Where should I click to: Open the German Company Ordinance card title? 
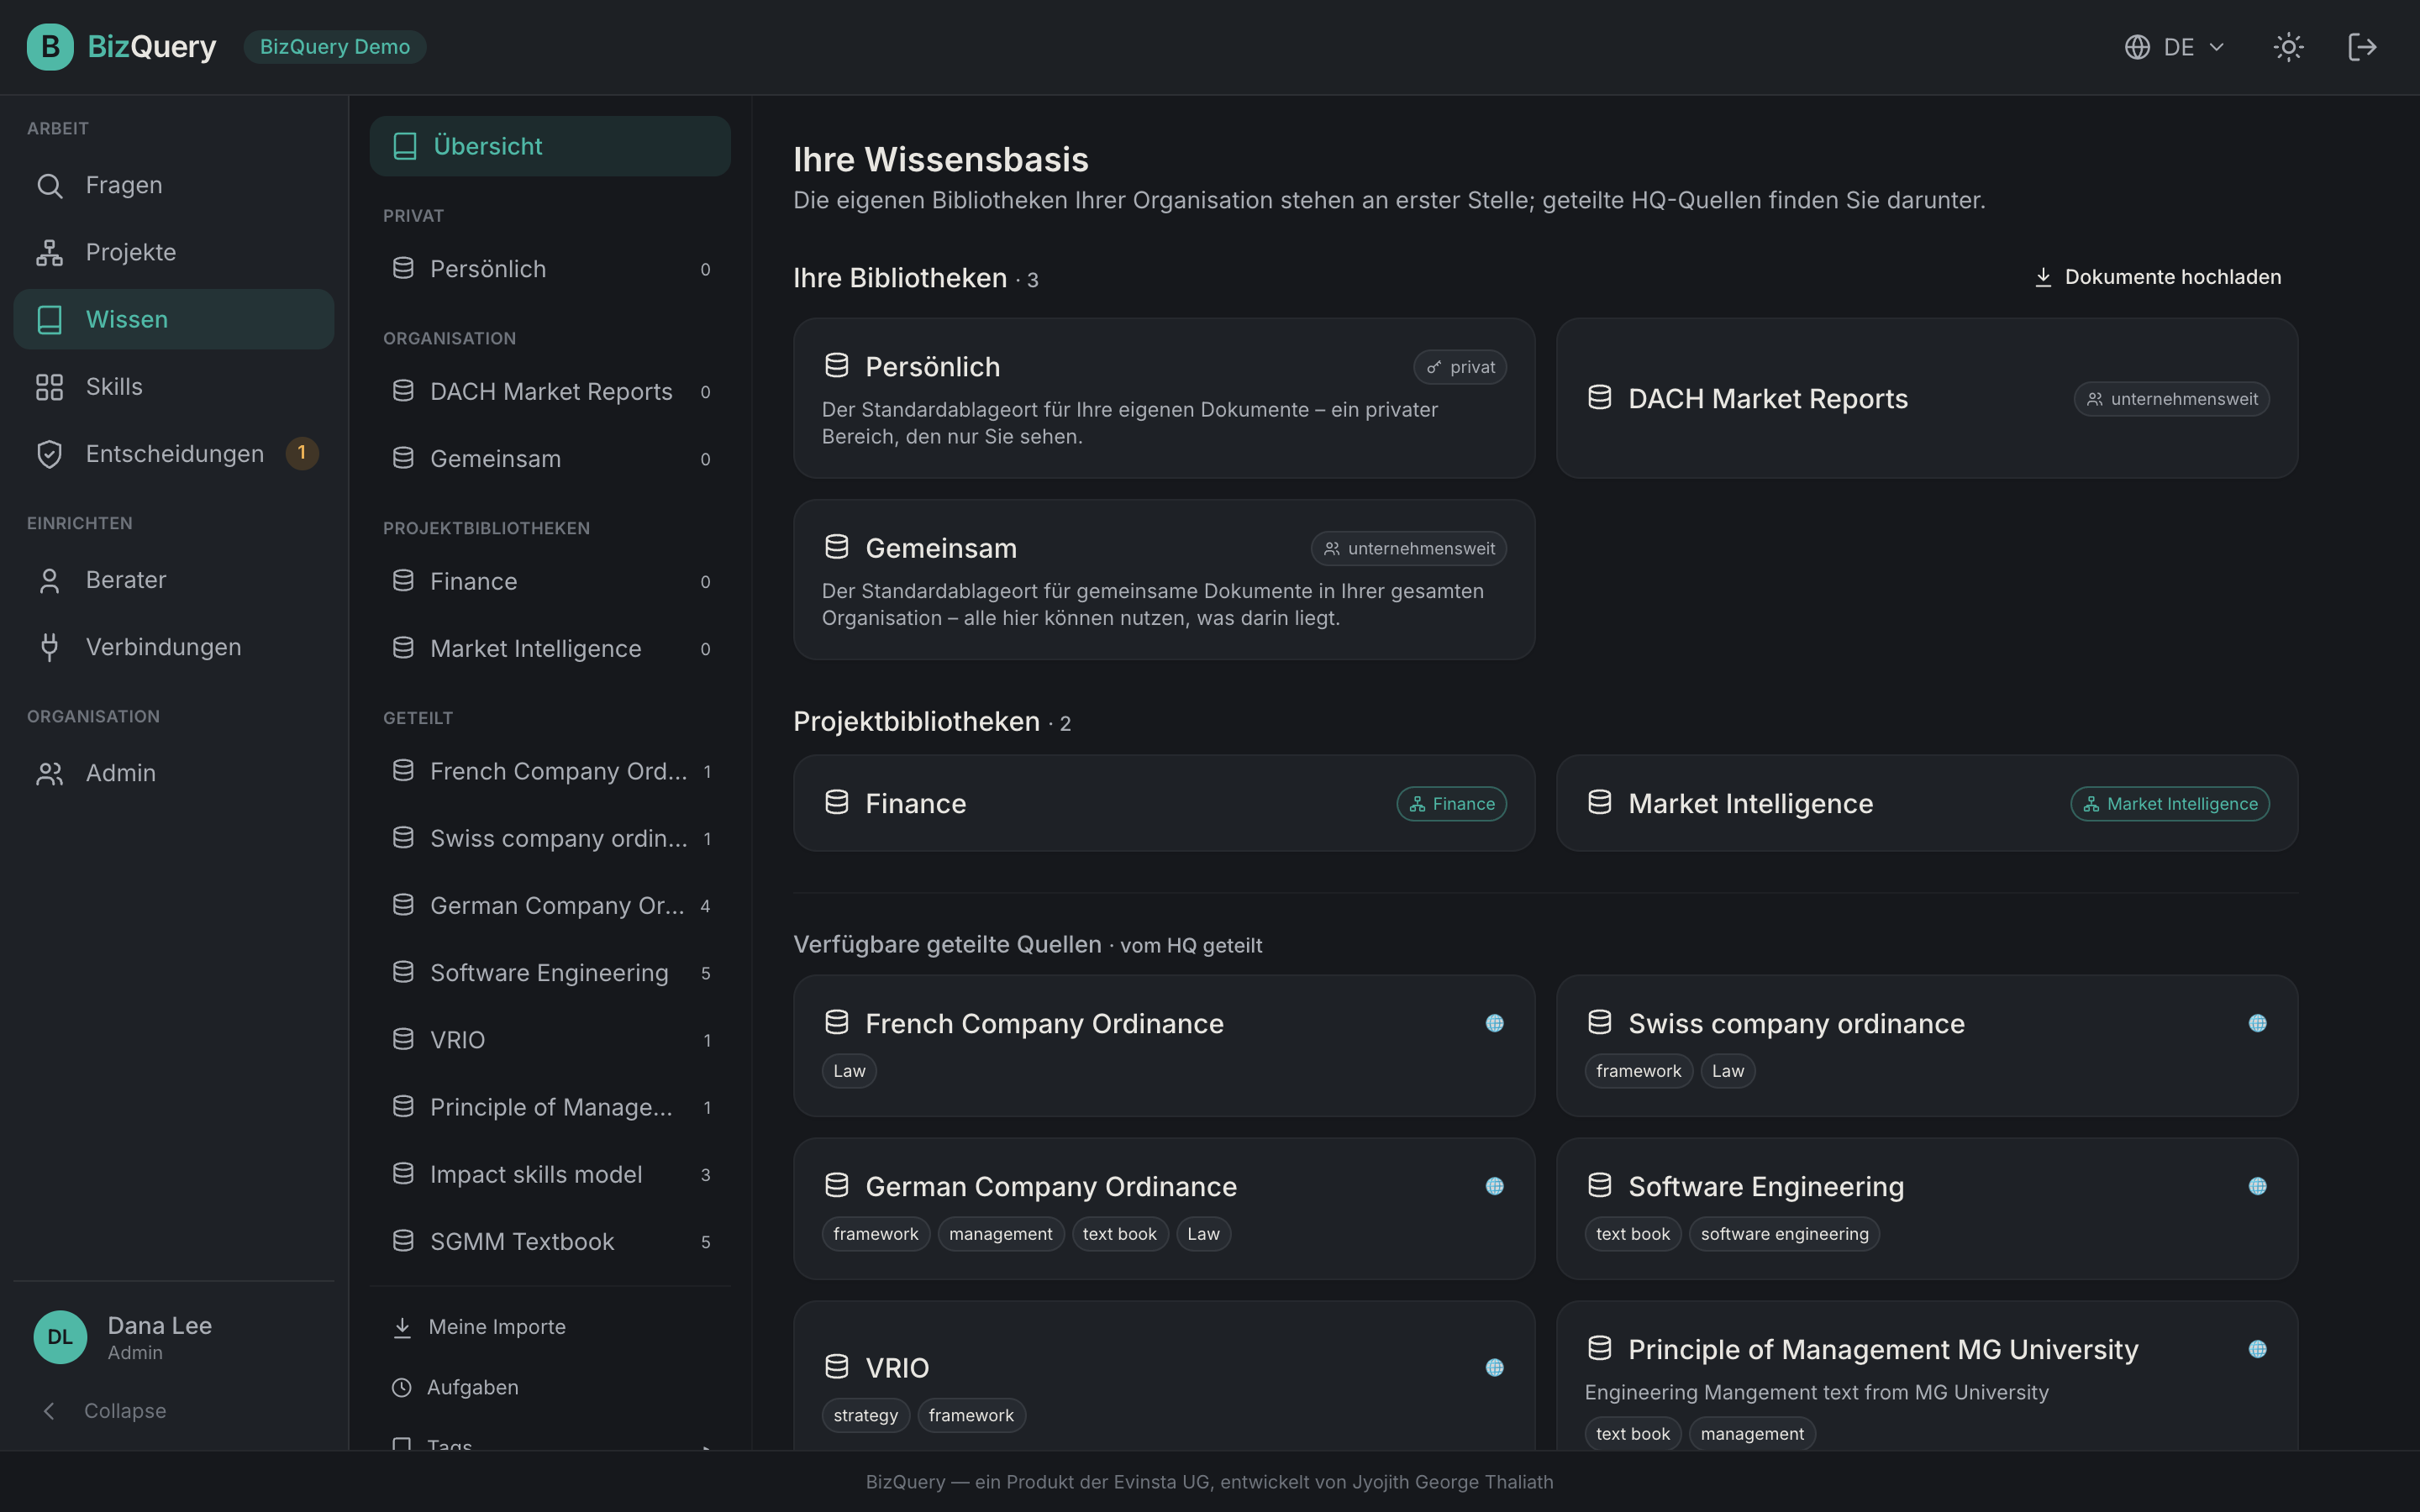tap(1050, 1187)
